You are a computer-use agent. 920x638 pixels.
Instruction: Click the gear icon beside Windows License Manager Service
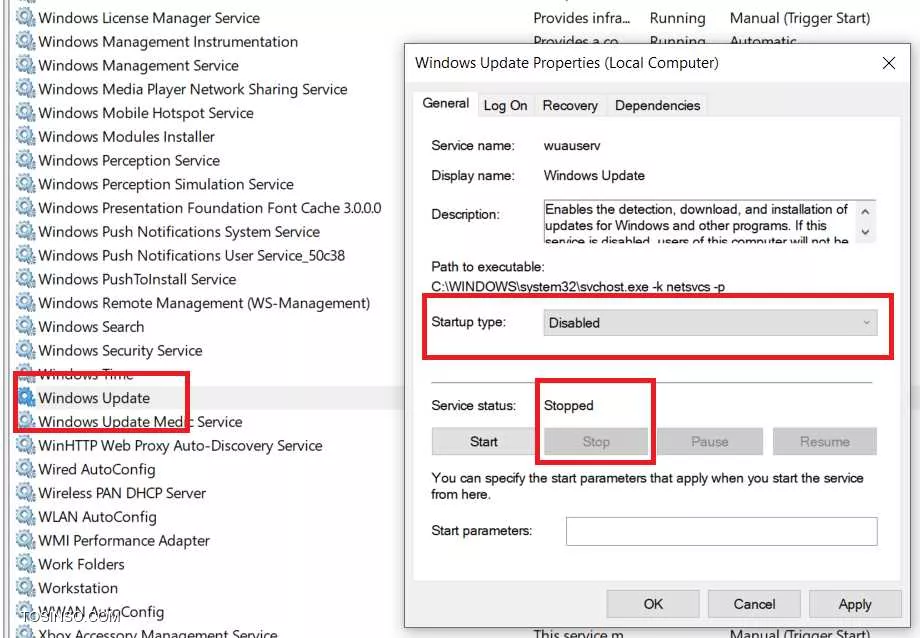[x=25, y=17]
